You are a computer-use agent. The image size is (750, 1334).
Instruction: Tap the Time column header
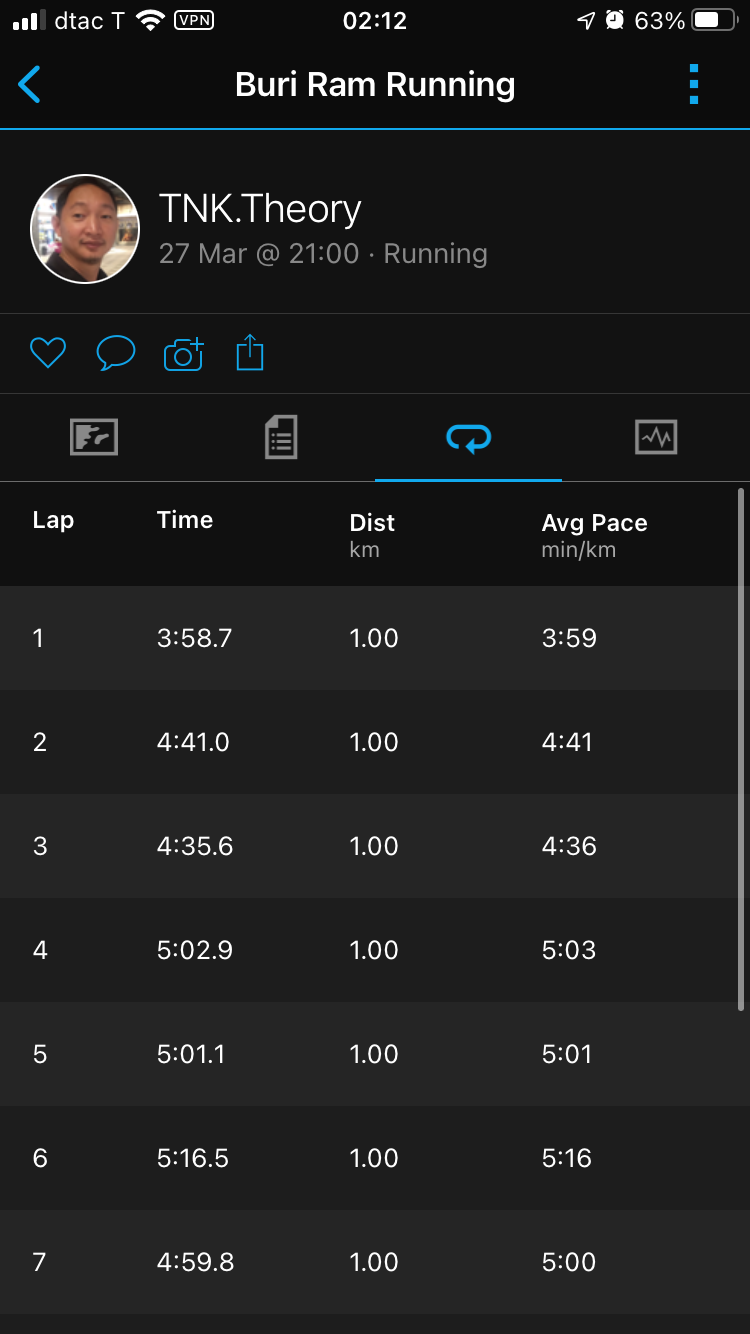pos(185,520)
